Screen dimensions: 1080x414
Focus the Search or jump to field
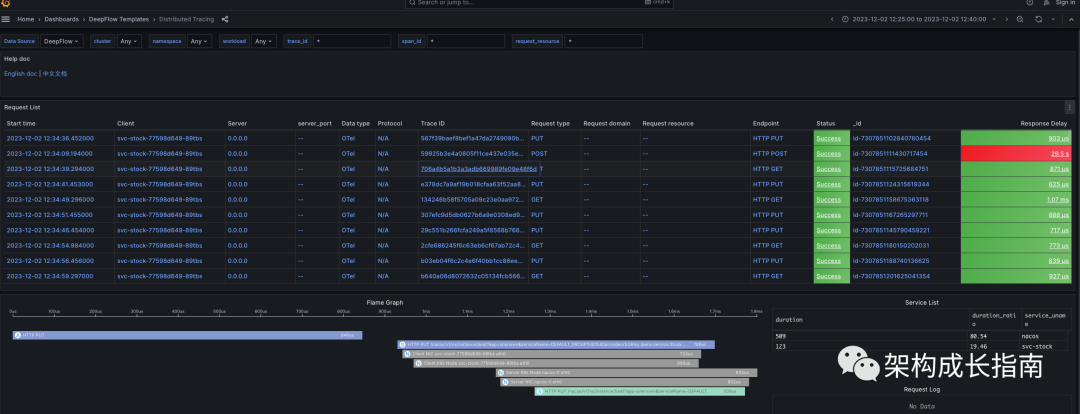[539, 3]
